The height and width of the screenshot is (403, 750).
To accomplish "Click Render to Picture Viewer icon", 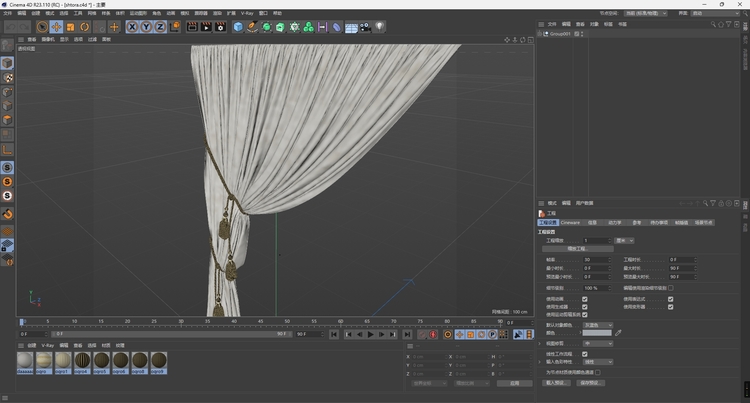I will click(x=206, y=27).
